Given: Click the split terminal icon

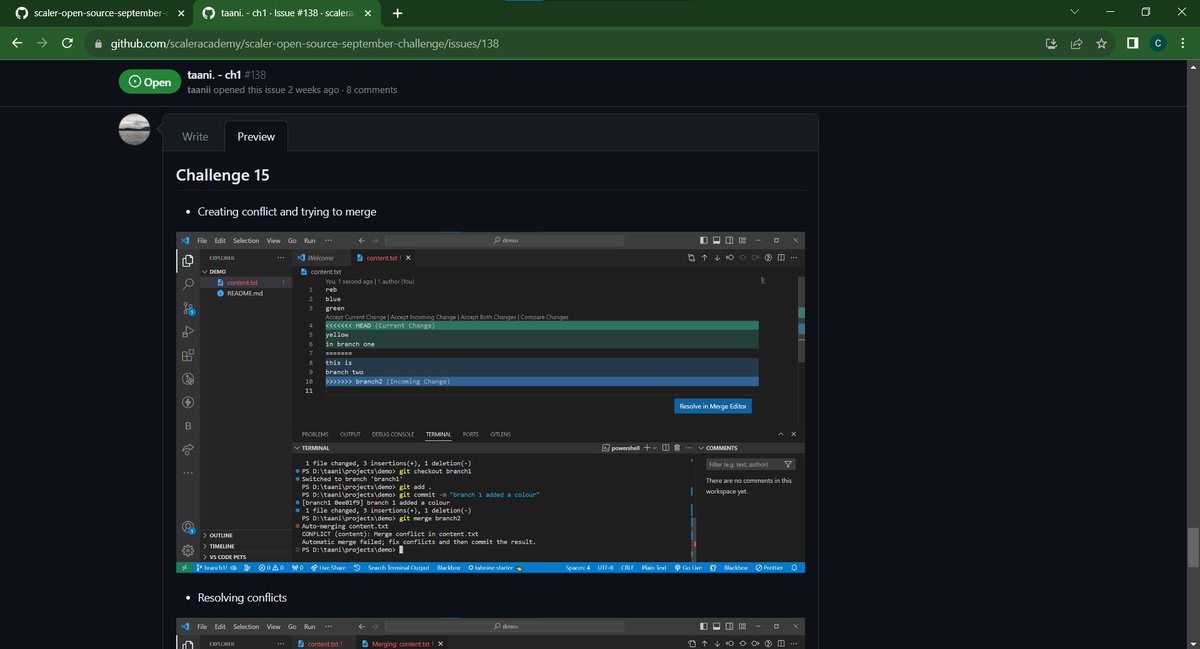Looking at the screenshot, I should click(665, 448).
